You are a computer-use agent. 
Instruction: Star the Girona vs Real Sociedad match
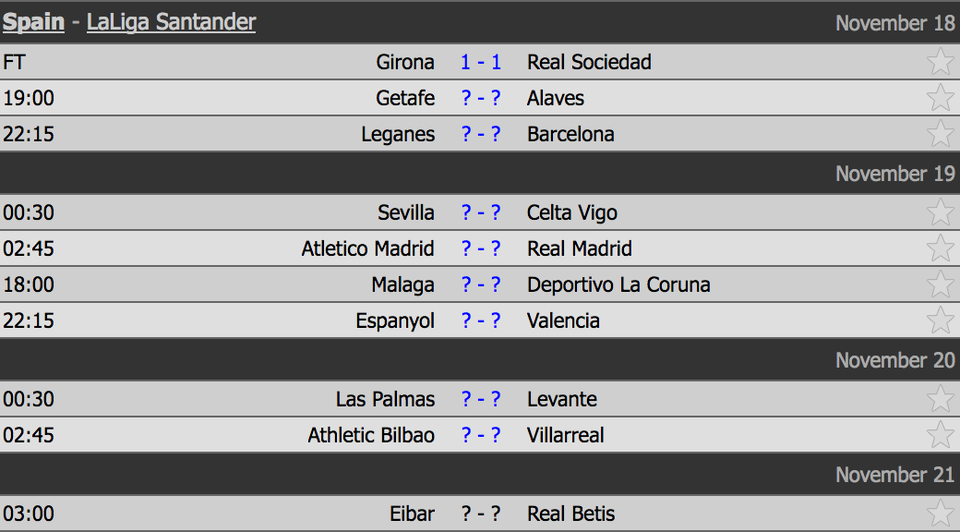click(940, 62)
